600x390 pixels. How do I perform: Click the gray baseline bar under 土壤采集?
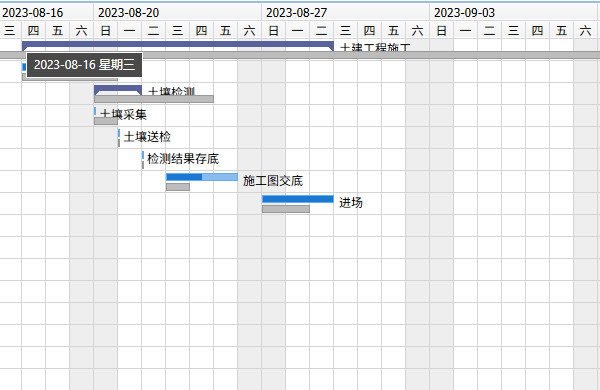coord(106,121)
